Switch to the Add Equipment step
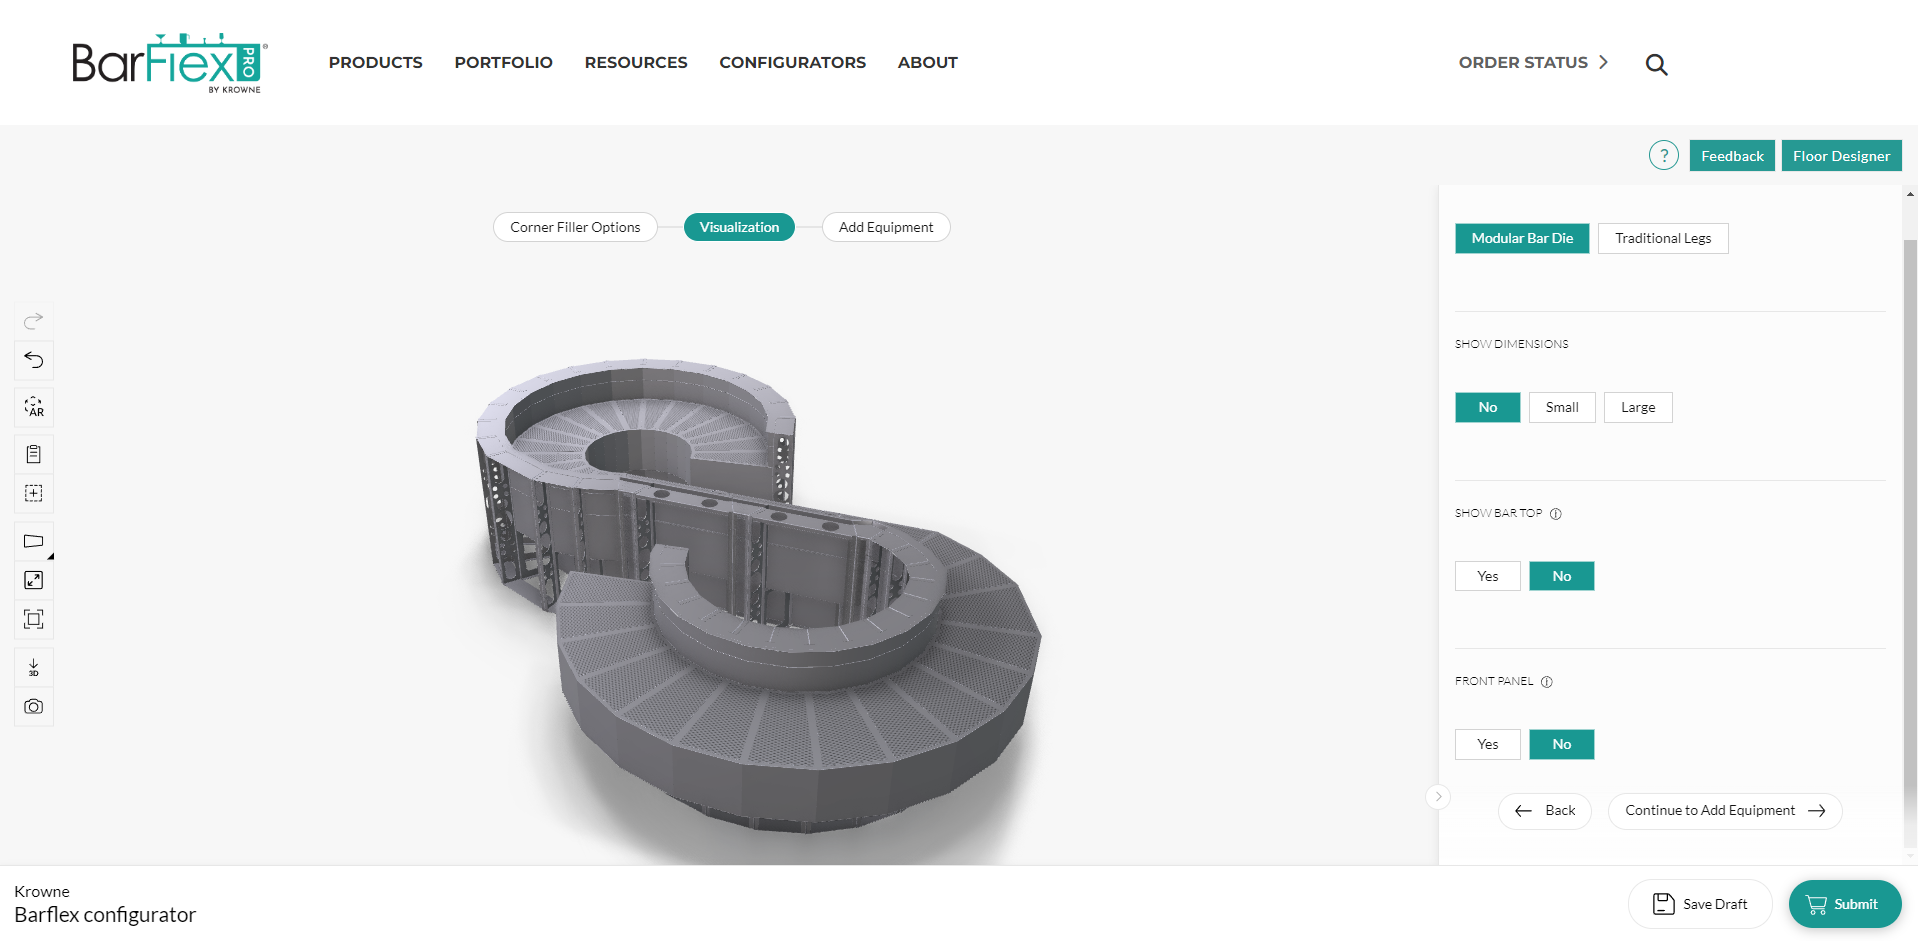 (885, 227)
